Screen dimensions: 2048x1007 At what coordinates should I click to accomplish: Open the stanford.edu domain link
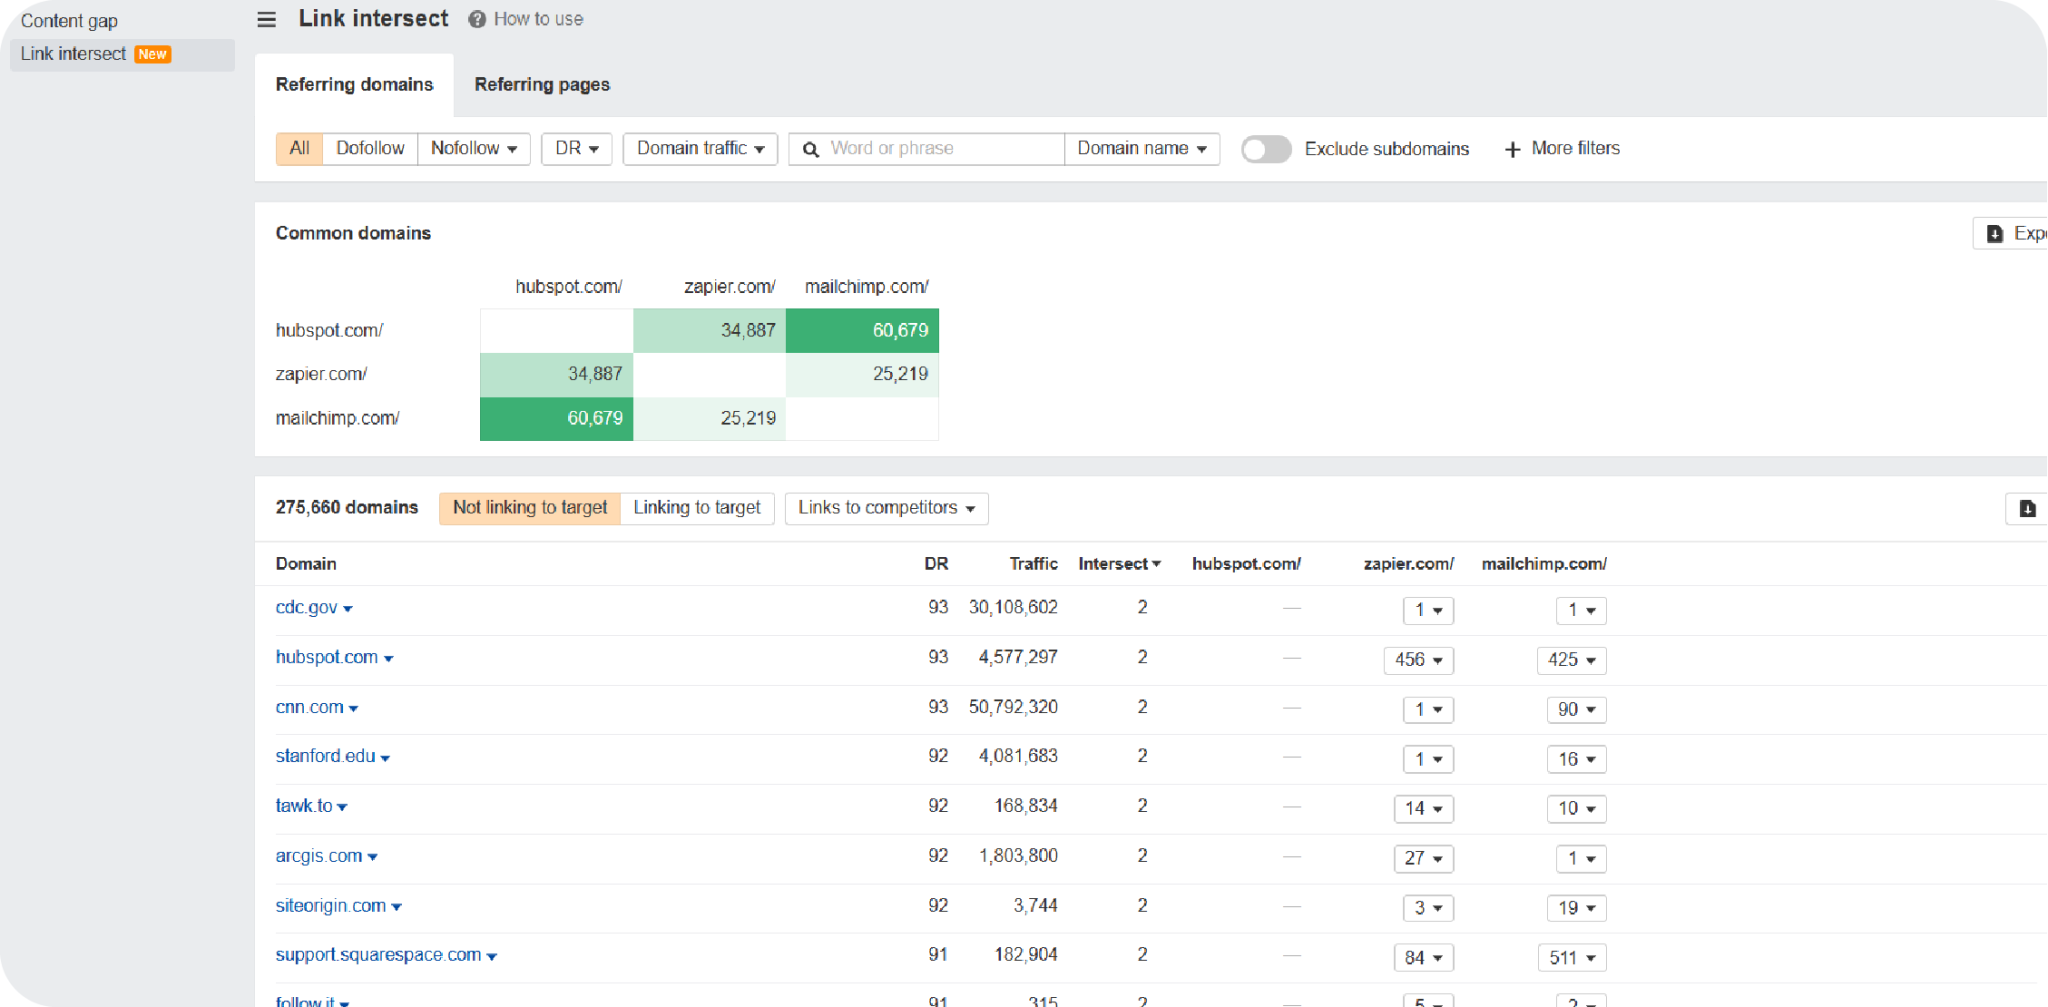[x=325, y=756]
